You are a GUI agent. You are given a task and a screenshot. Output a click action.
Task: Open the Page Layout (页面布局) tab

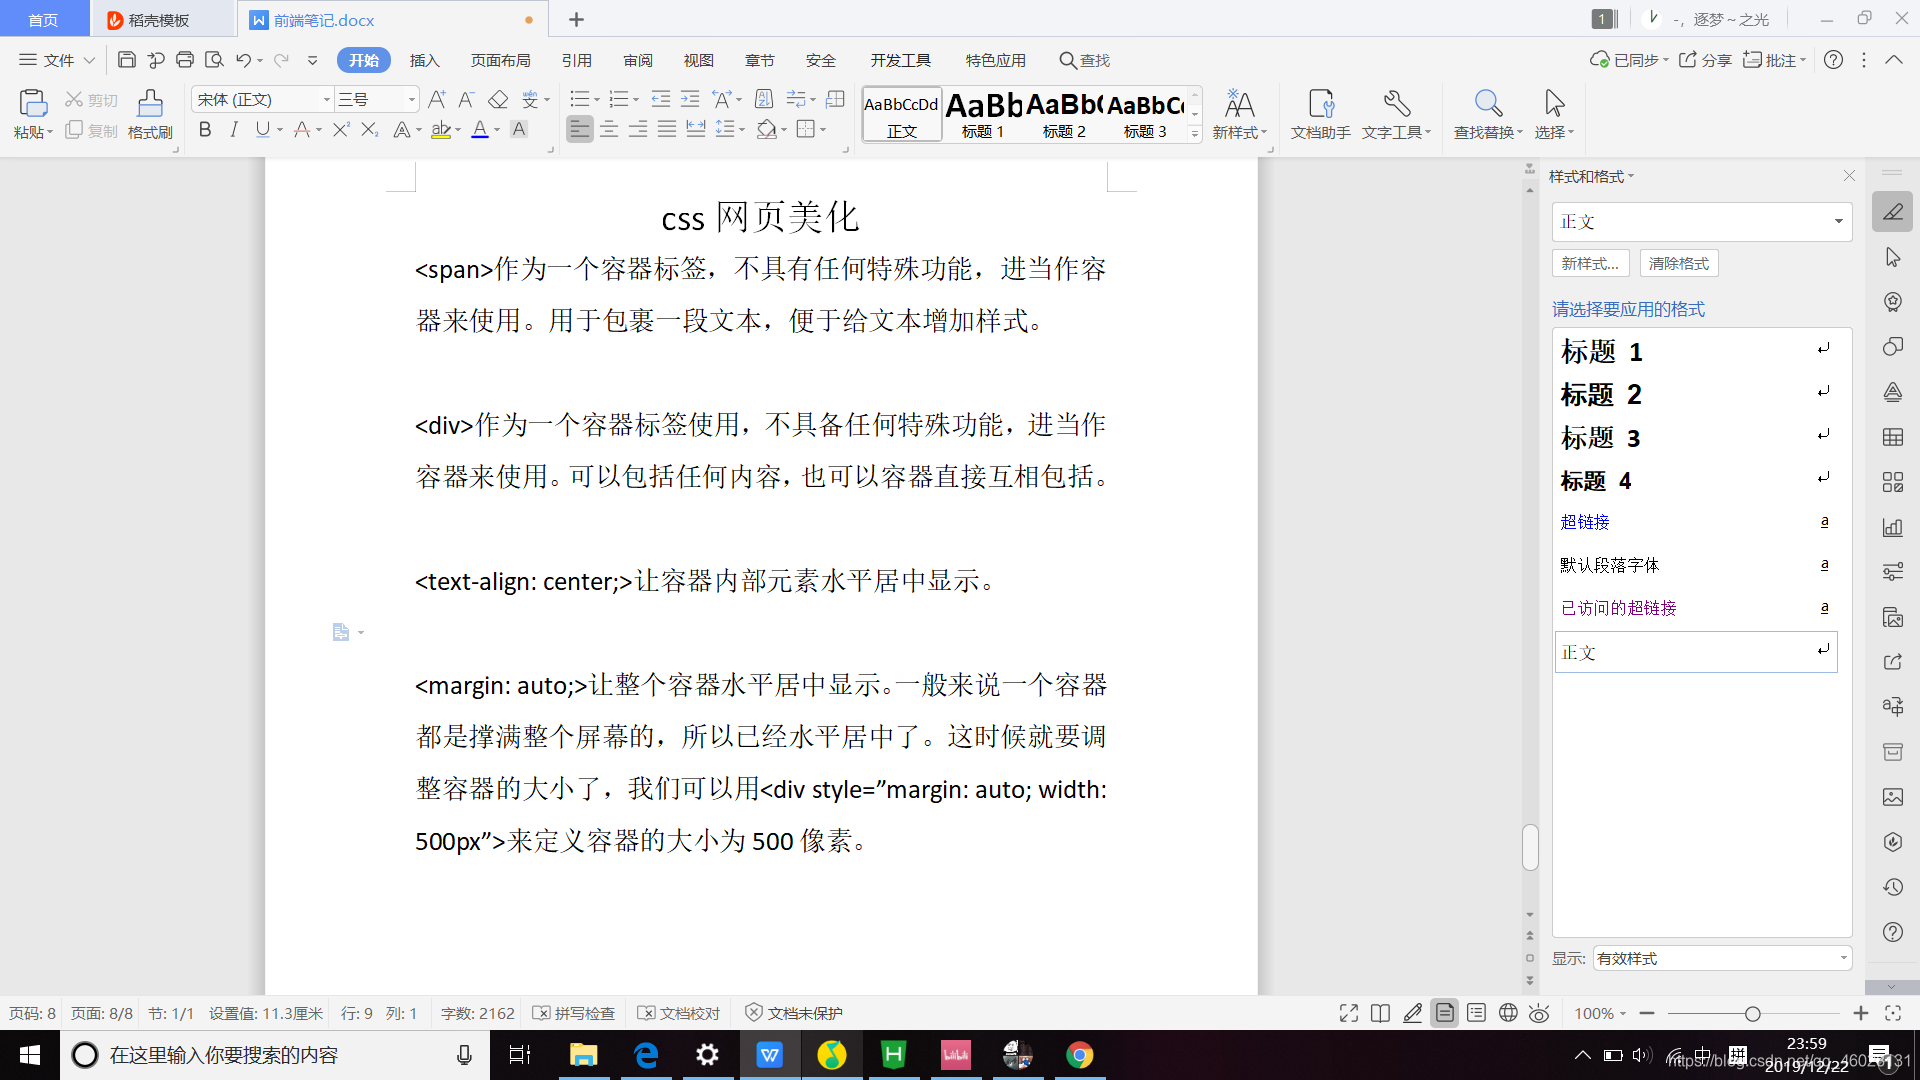(500, 60)
